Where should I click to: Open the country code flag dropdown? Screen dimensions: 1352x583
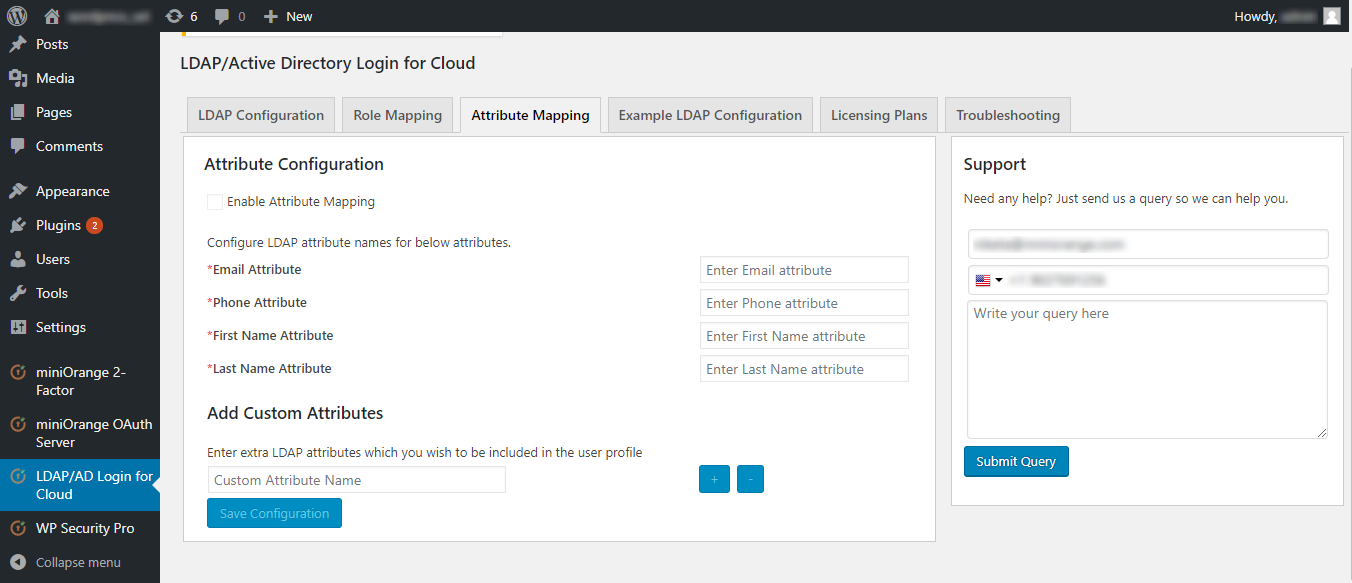[x=987, y=279]
